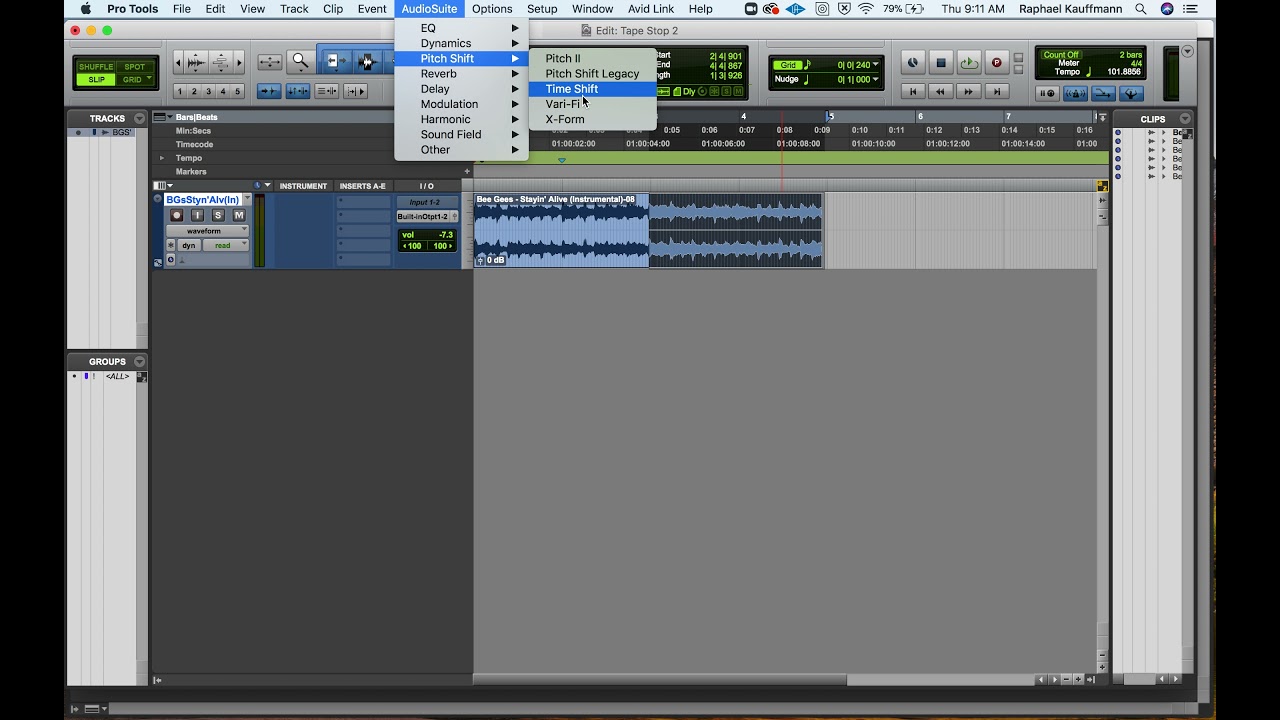The height and width of the screenshot is (720, 1280).
Task: Enable Shuffle edit mode
Action: [96, 67]
